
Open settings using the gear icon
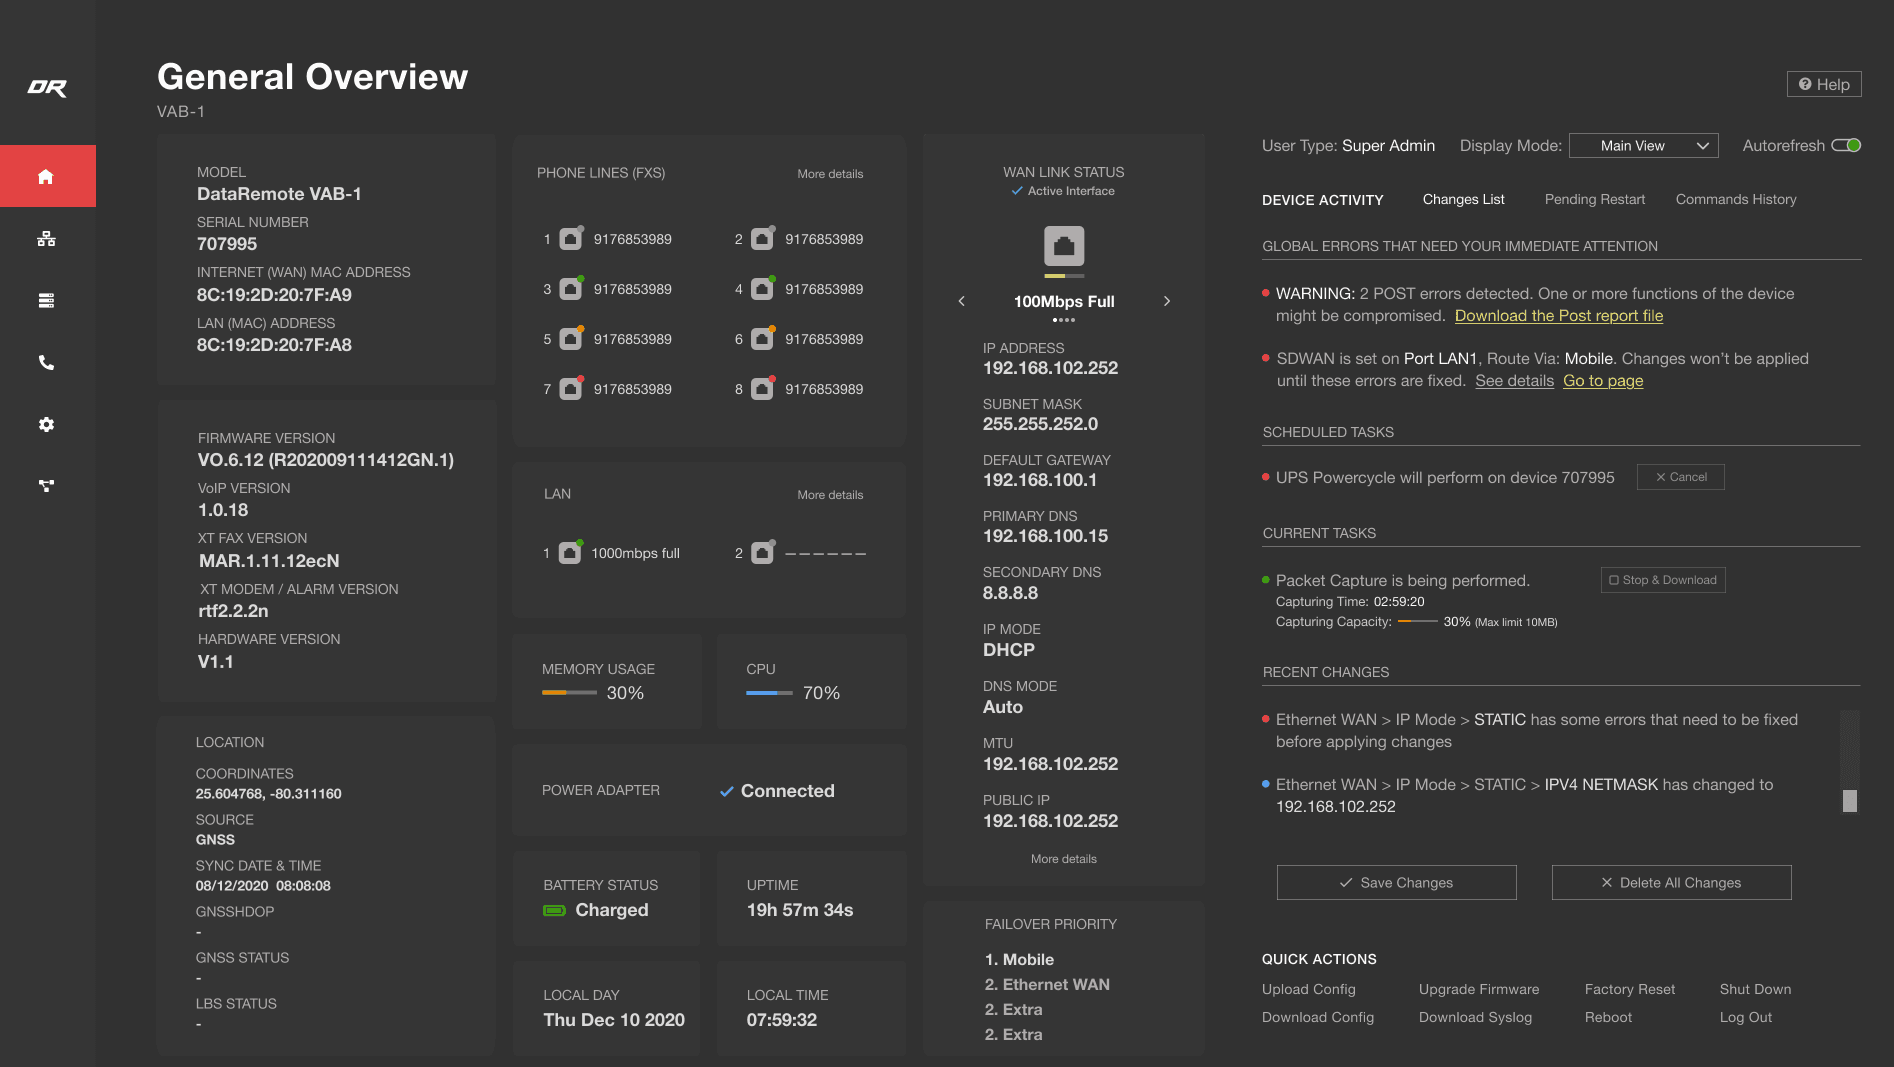(x=46, y=424)
